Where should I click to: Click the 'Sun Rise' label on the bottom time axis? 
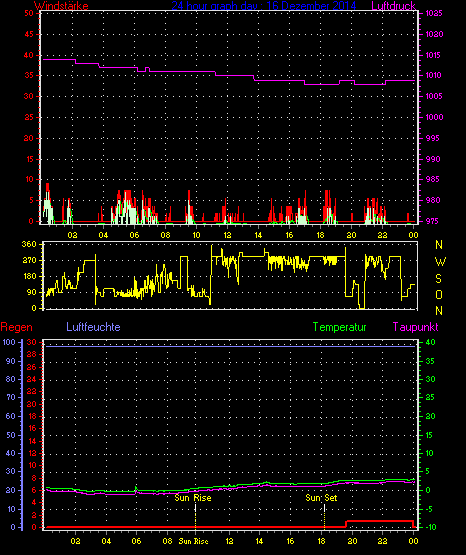193,541
